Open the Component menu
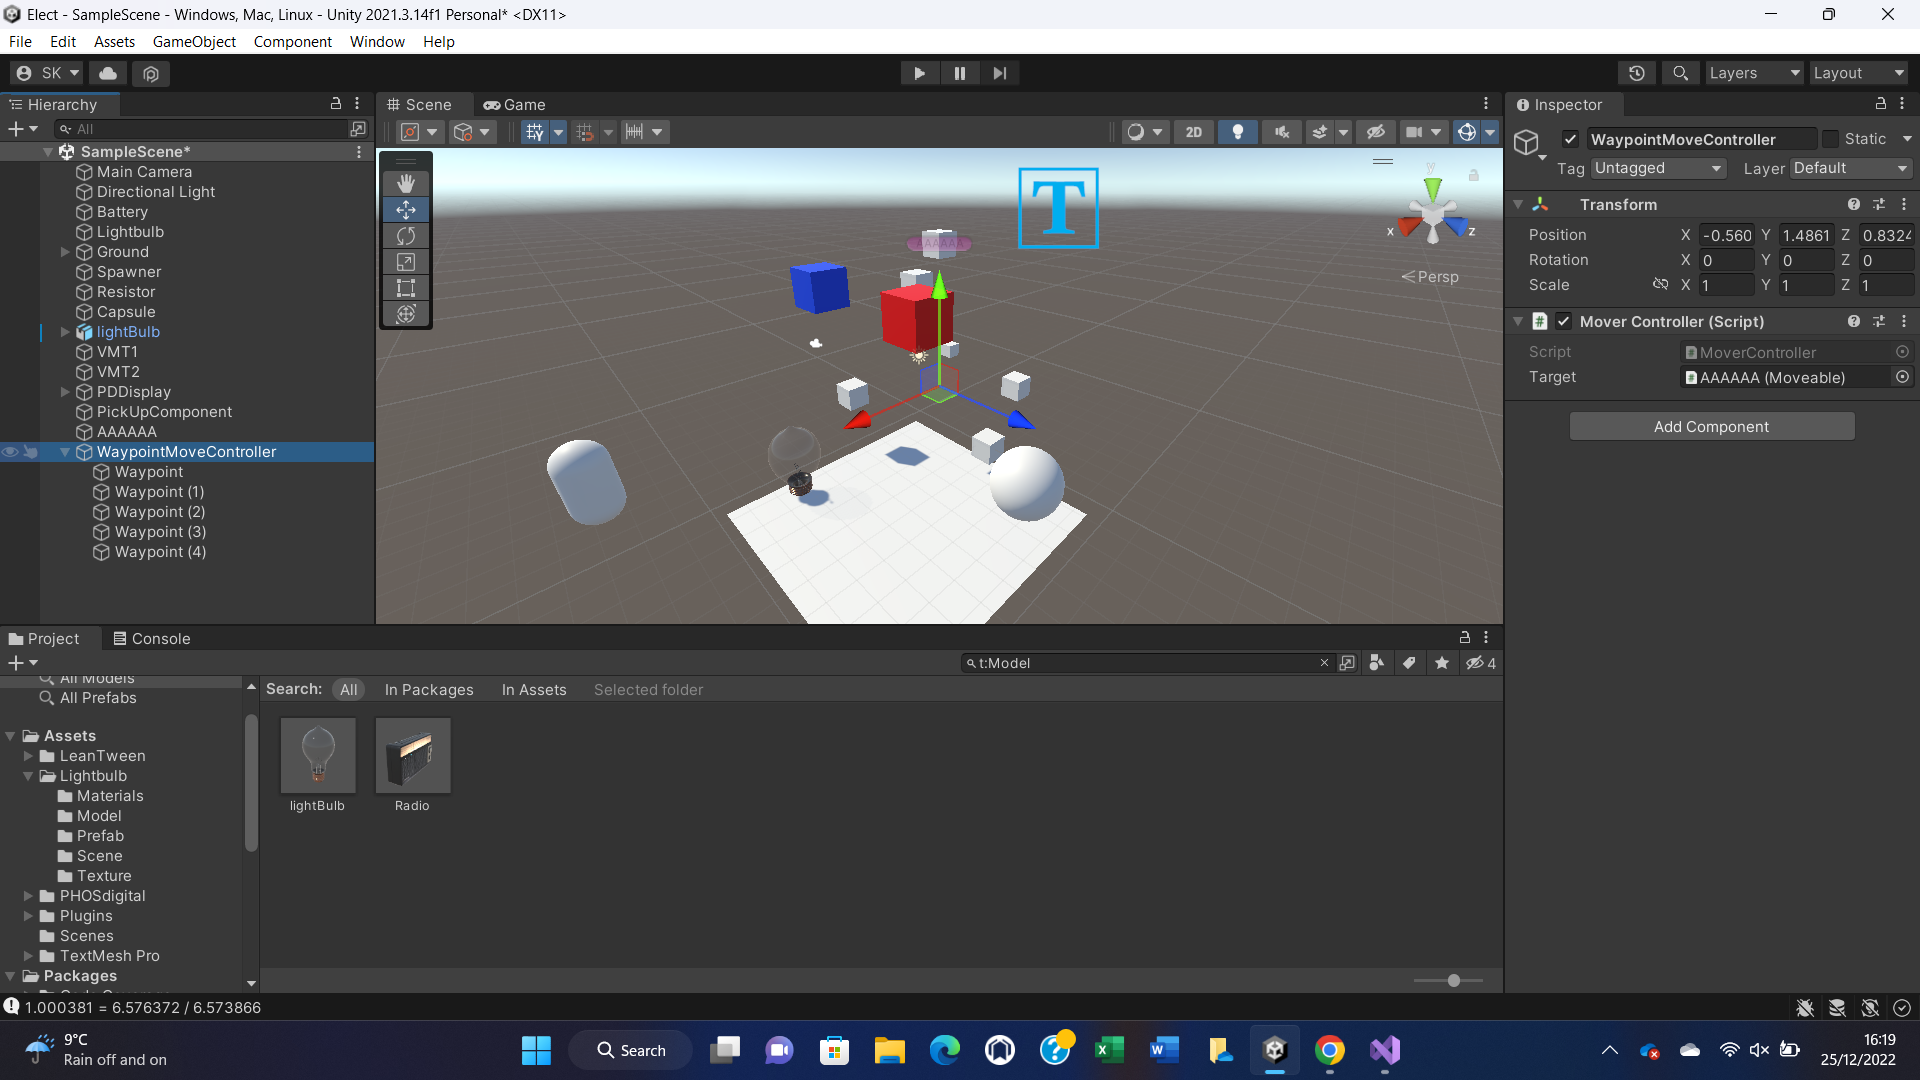This screenshot has width=1920, height=1080. pyautogui.click(x=293, y=41)
